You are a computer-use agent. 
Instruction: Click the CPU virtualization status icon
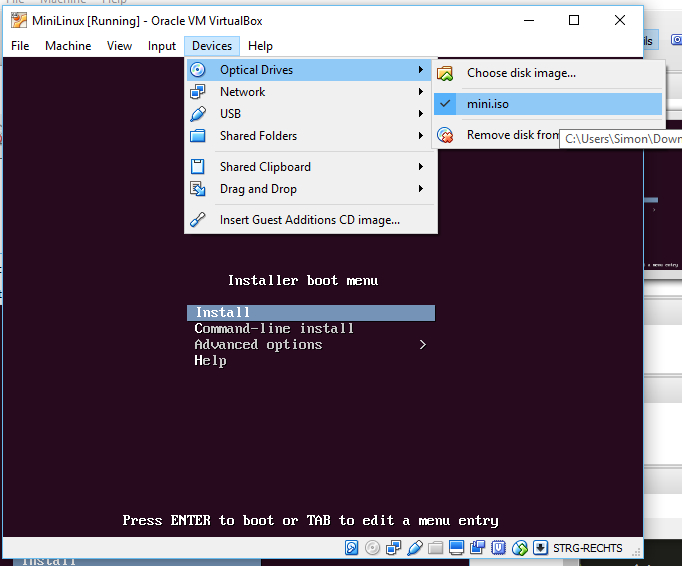pyautogui.click(x=498, y=548)
